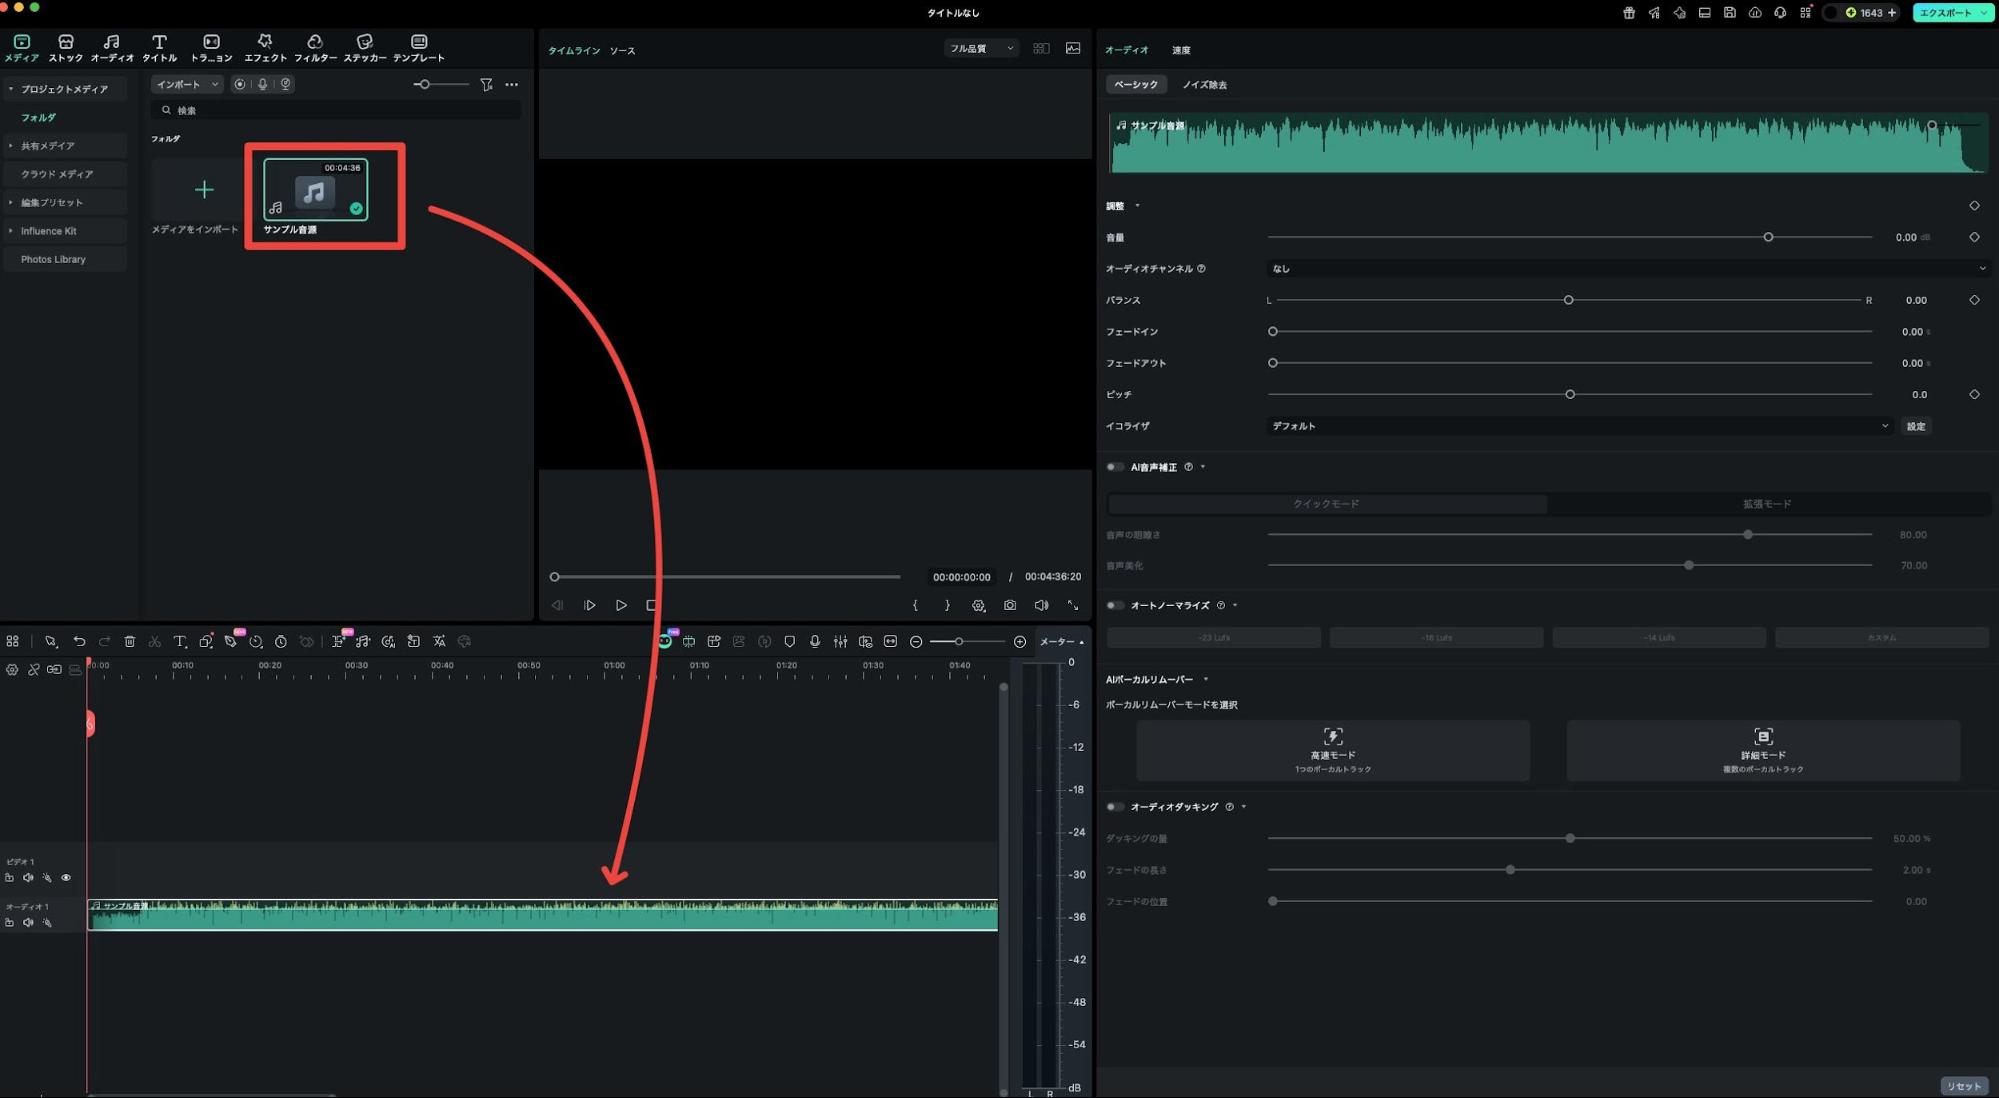The image size is (1999, 1098).
Task: Take a snapshot with the camera icon
Action: [x=1010, y=605]
